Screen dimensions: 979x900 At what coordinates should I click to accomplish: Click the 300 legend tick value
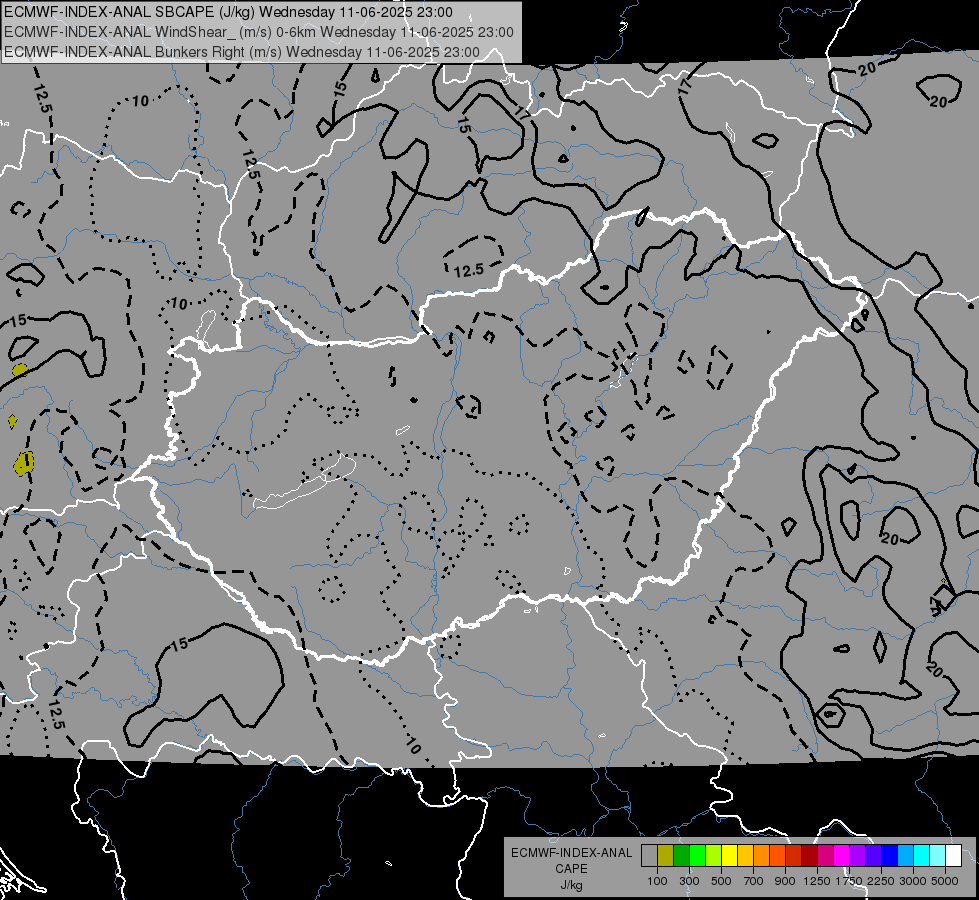(x=689, y=881)
